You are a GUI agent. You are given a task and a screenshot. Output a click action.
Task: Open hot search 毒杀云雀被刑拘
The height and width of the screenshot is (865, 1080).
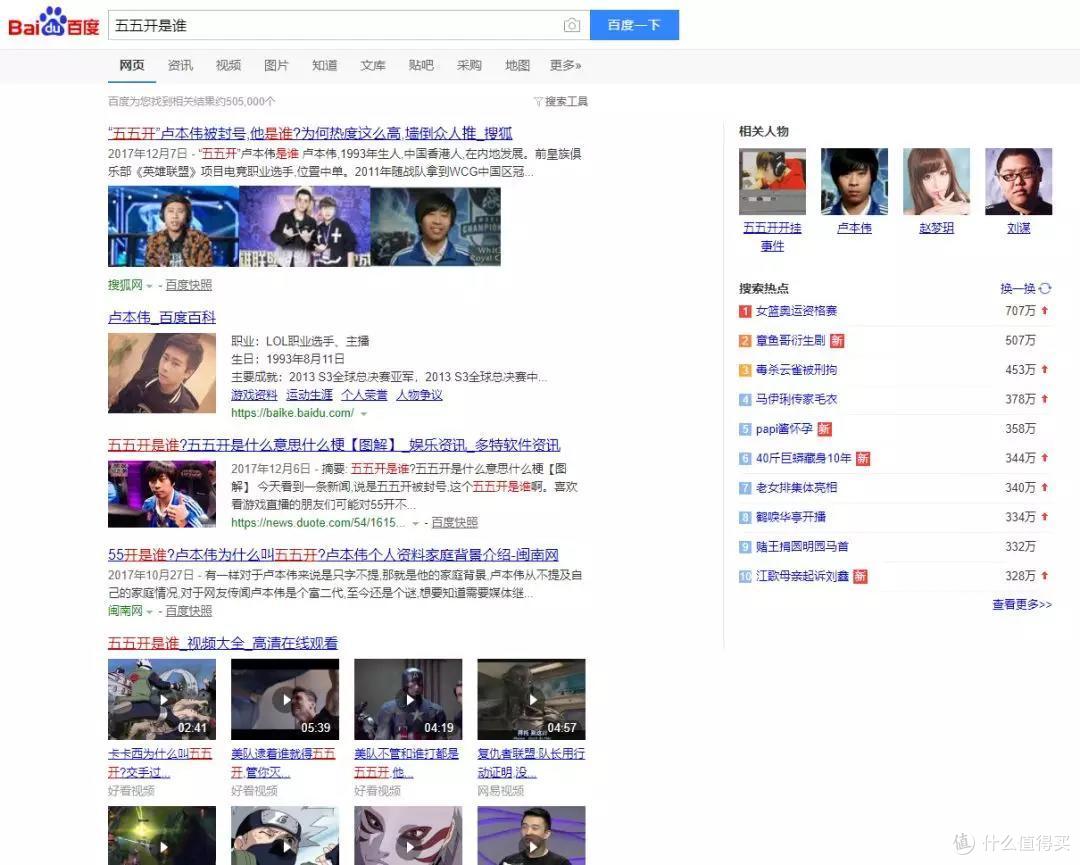(x=796, y=370)
